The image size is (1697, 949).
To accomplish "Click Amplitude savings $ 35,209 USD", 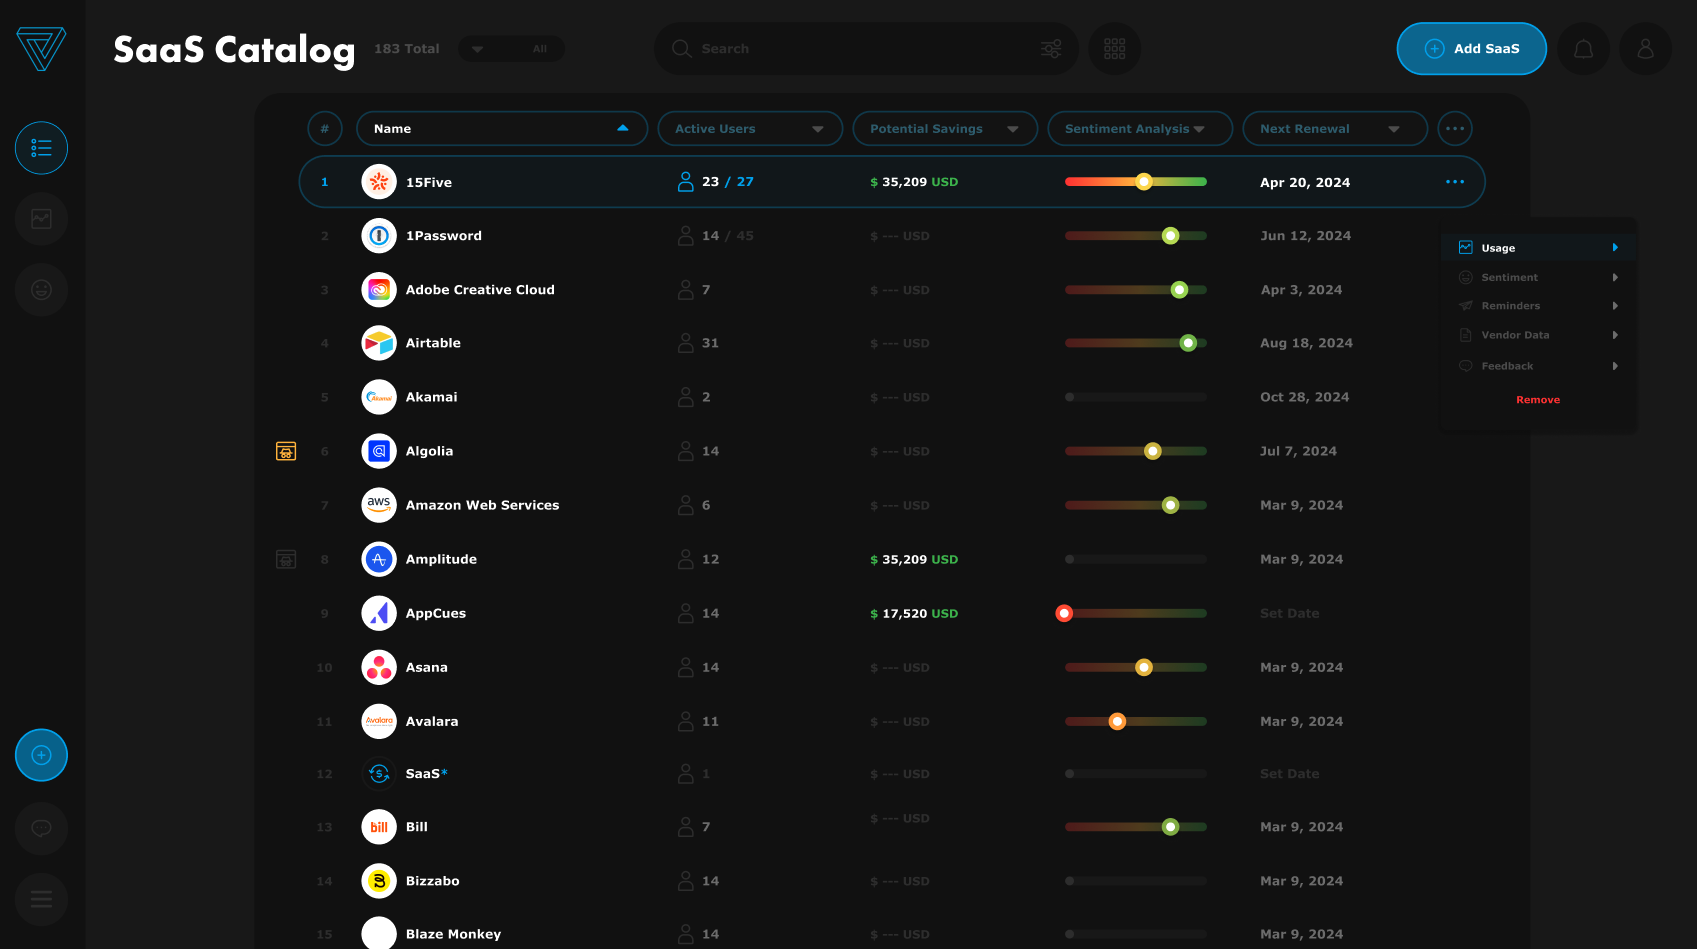I will (914, 559).
